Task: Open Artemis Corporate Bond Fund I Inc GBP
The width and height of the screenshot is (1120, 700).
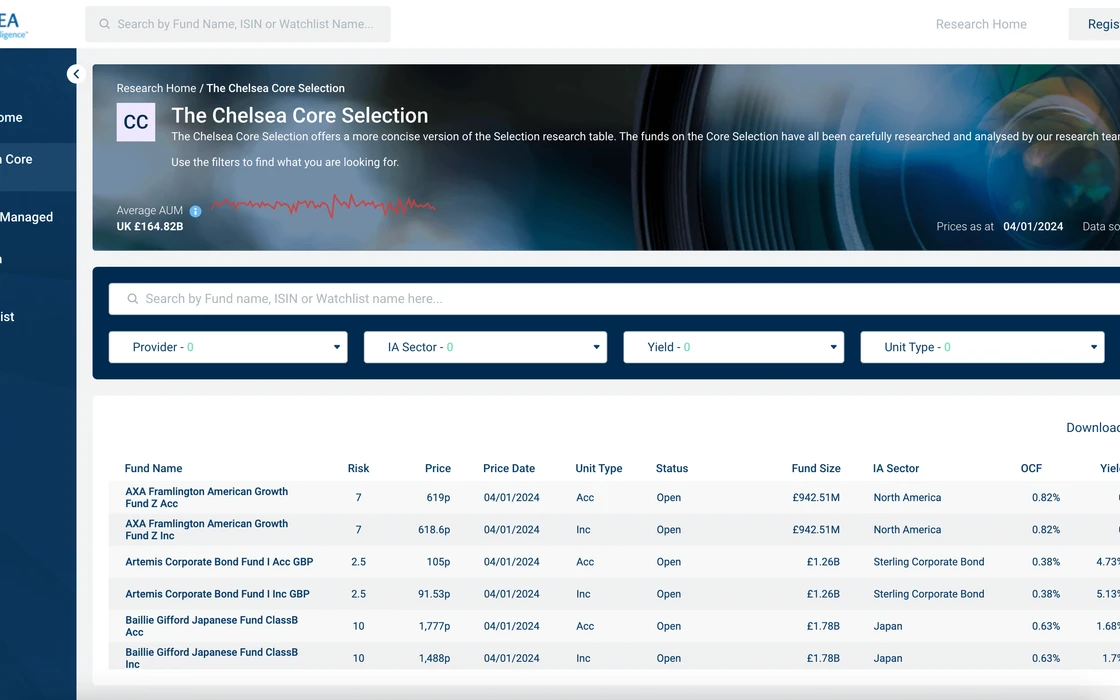Action: tap(217, 594)
